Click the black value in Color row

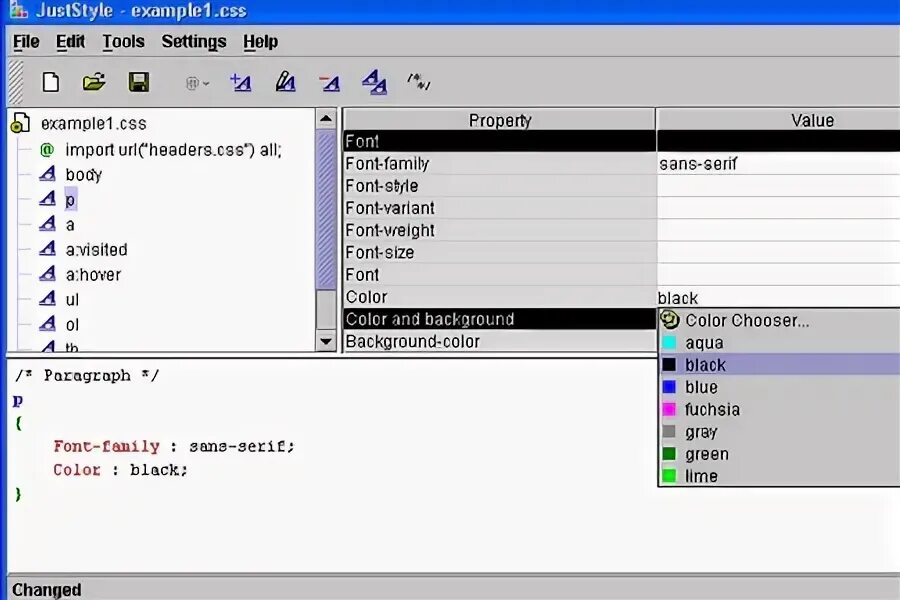click(x=778, y=298)
